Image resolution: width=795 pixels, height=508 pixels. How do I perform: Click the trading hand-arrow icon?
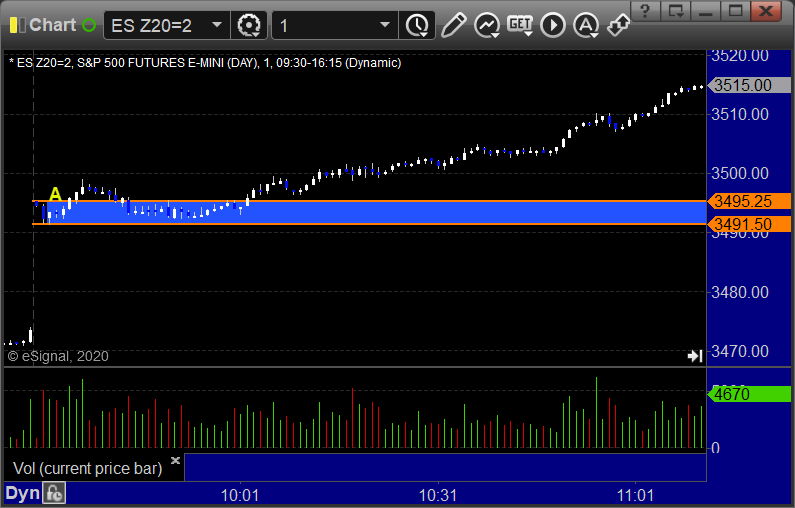point(619,25)
